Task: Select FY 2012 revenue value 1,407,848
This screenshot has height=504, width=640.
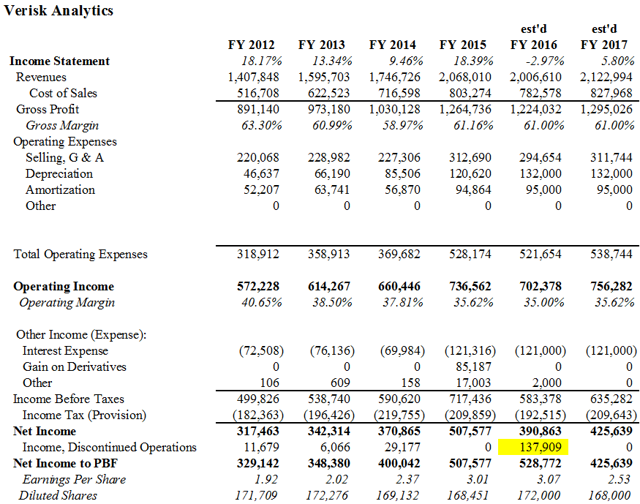Action: 253,77
